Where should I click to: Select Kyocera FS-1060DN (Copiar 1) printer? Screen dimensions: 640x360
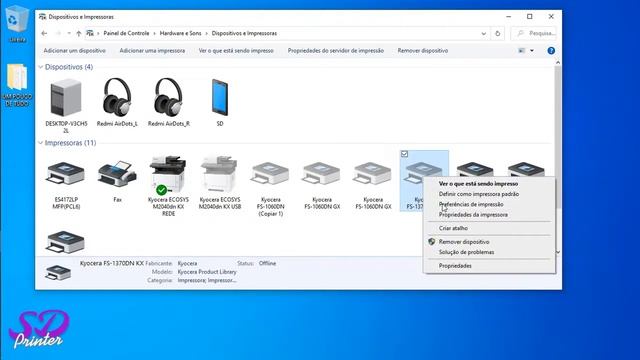coord(271,173)
